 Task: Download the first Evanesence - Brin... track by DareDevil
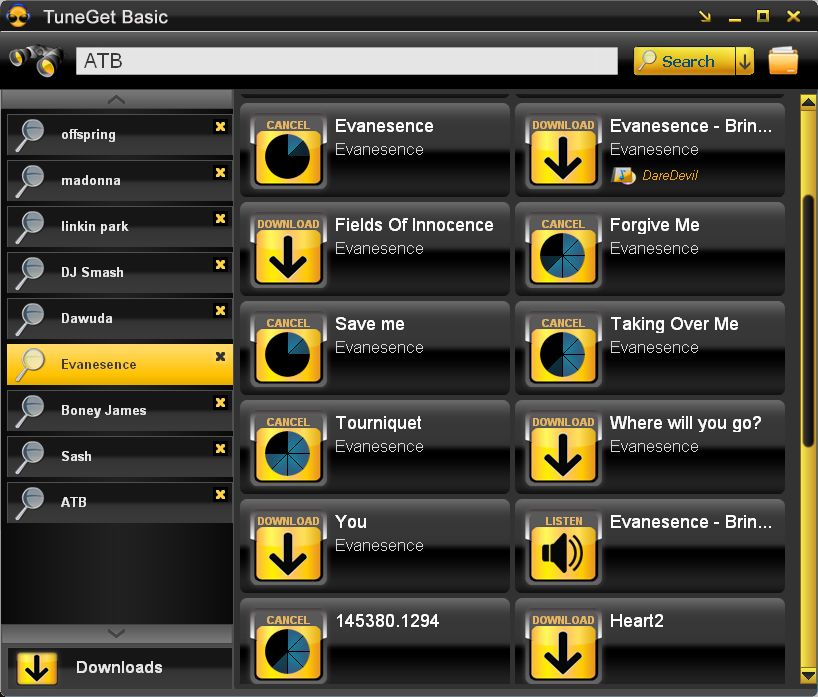563,151
